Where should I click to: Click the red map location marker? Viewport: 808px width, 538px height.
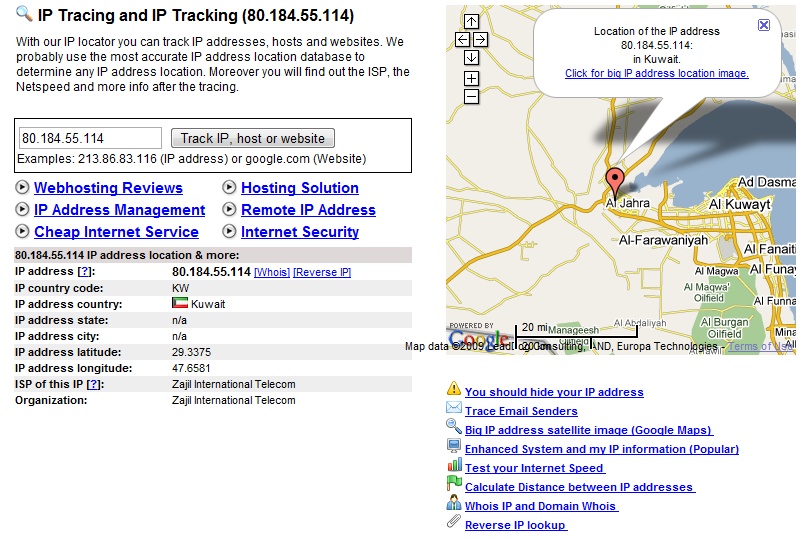[x=615, y=182]
